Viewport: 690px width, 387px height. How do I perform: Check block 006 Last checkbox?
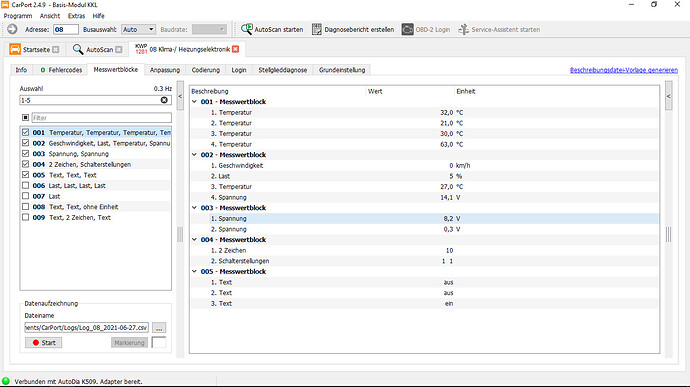click(x=26, y=185)
